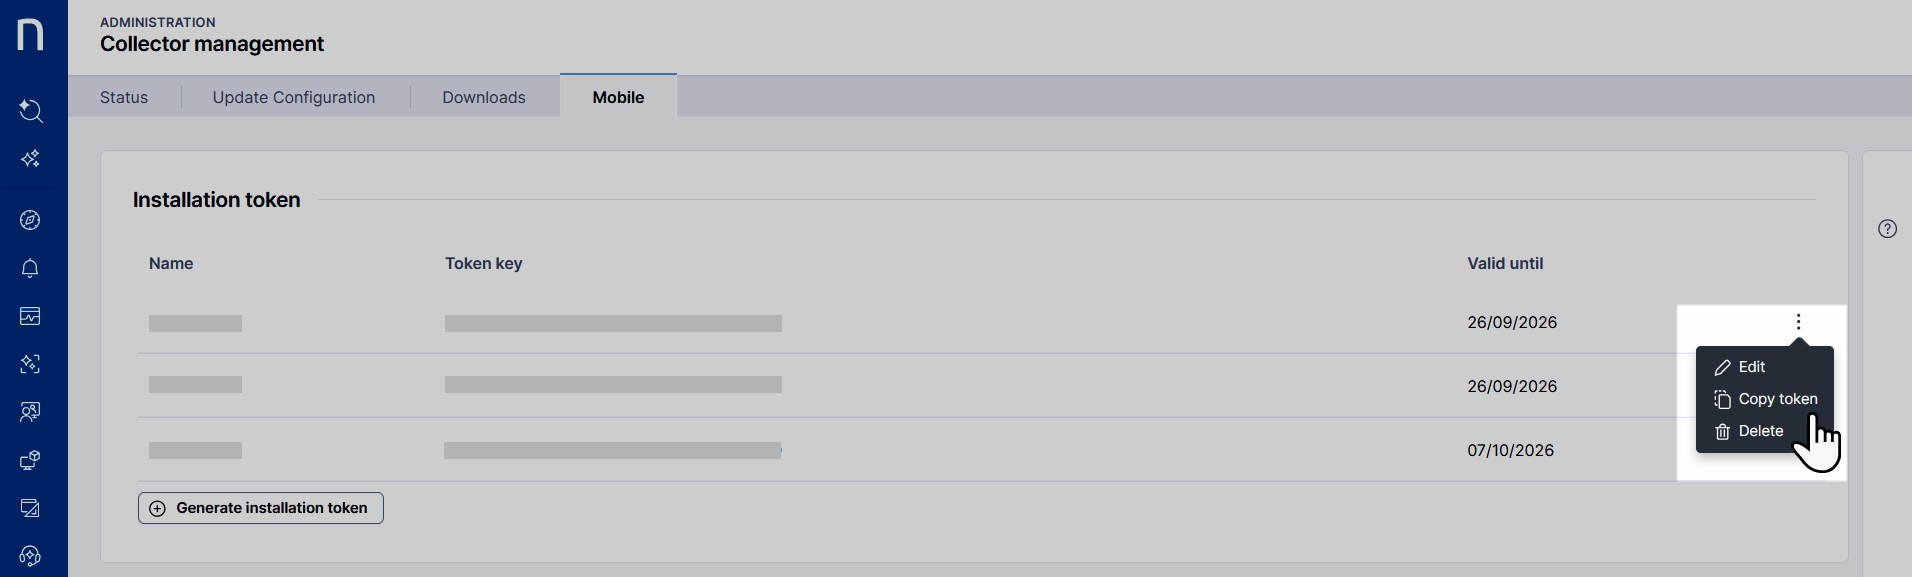Click the sparkle AI assistant icon
Viewport: 1912px width, 577px height.
tap(31, 159)
